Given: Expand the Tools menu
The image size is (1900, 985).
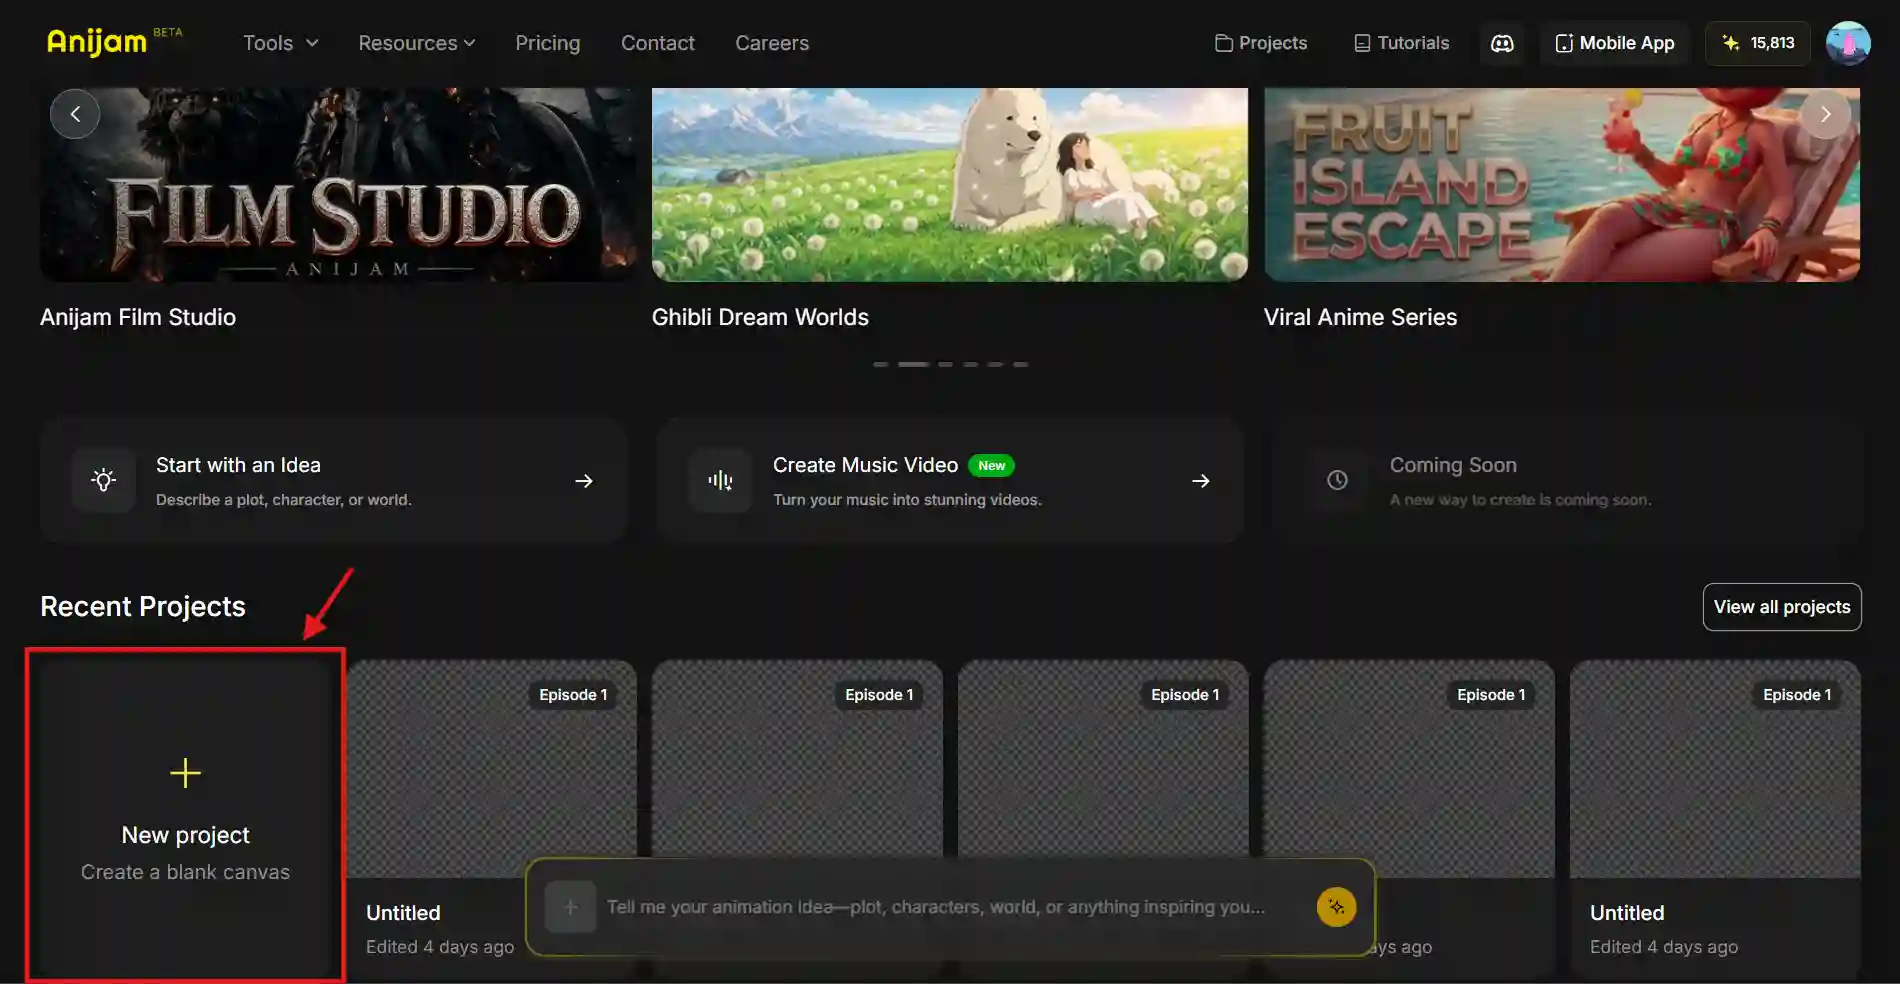Looking at the screenshot, I should click(280, 43).
